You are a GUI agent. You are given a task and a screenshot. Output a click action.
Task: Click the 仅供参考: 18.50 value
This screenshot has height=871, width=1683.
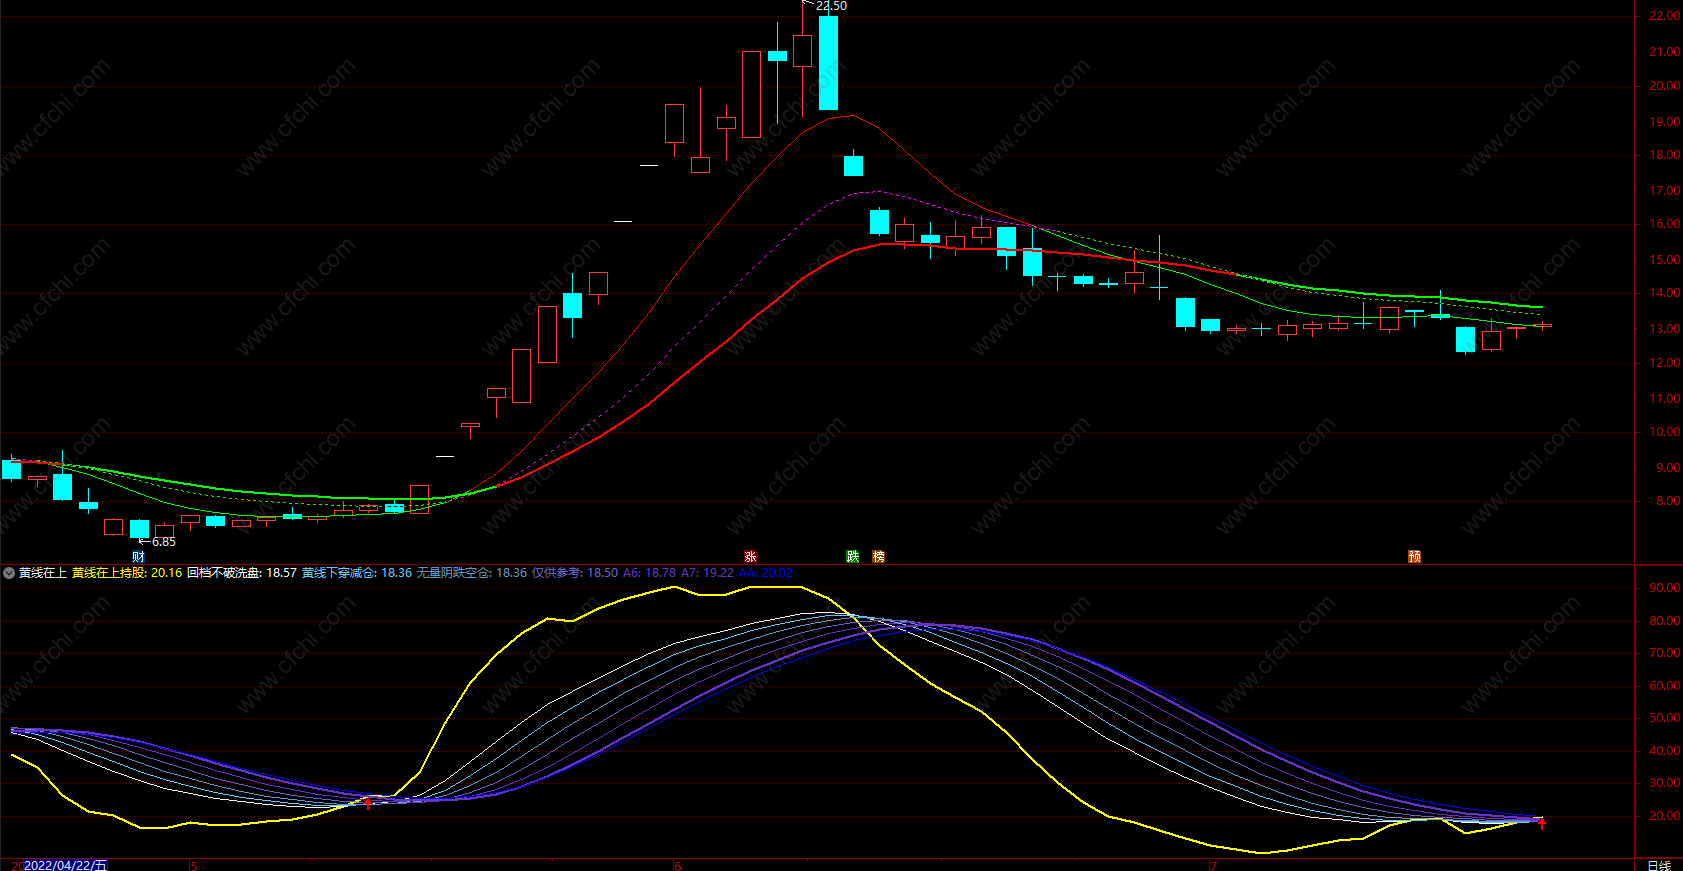575,573
